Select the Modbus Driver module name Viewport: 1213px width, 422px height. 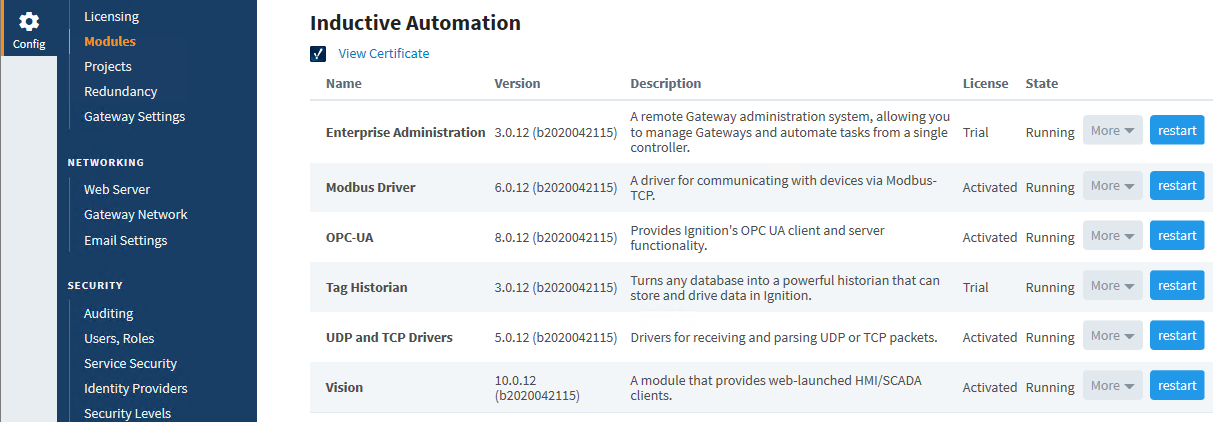pyautogui.click(x=371, y=187)
